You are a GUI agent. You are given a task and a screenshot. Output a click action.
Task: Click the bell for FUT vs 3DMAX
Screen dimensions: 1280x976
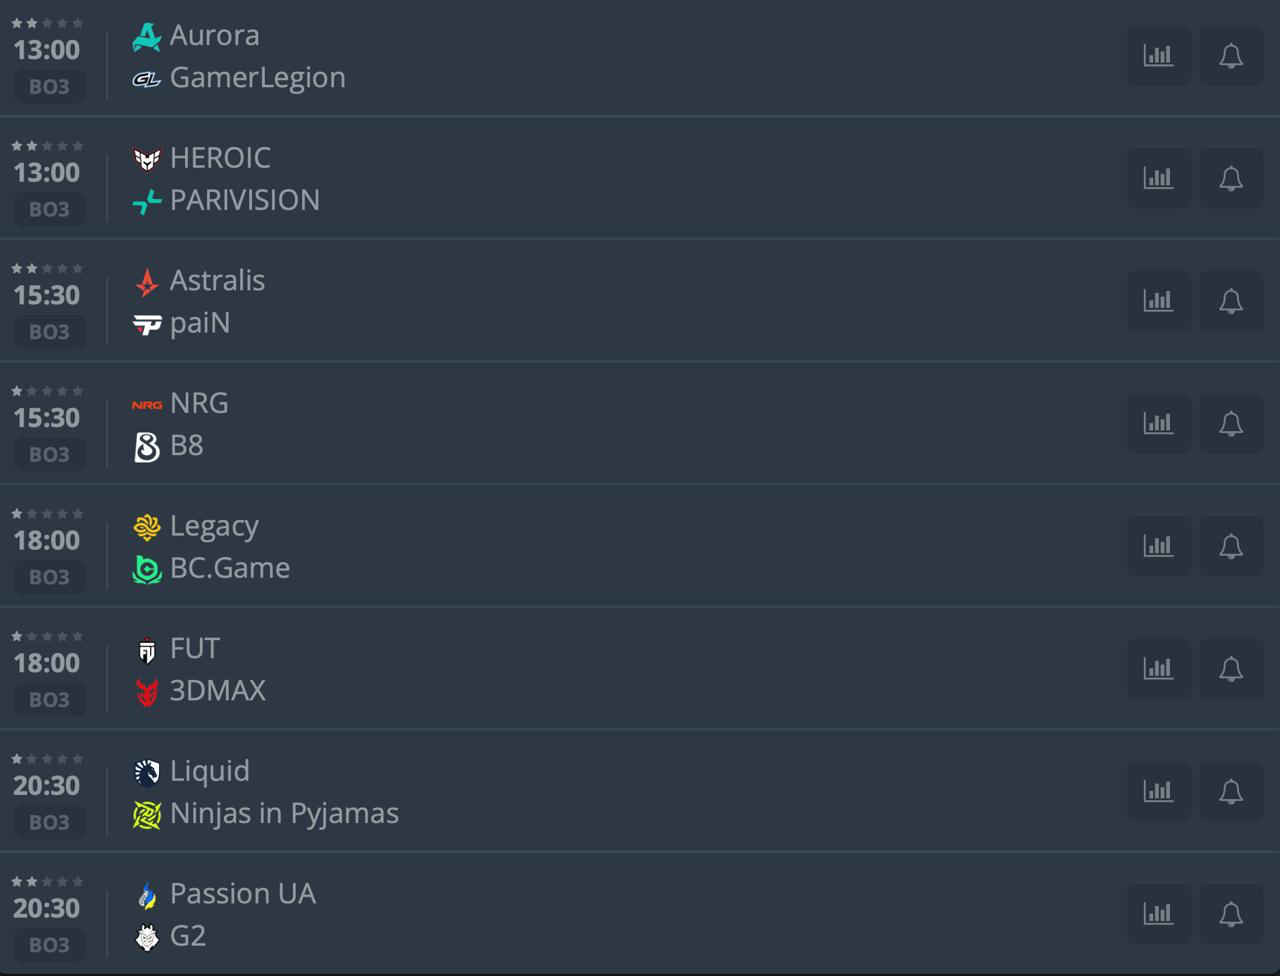pyautogui.click(x=1231, y=669)
